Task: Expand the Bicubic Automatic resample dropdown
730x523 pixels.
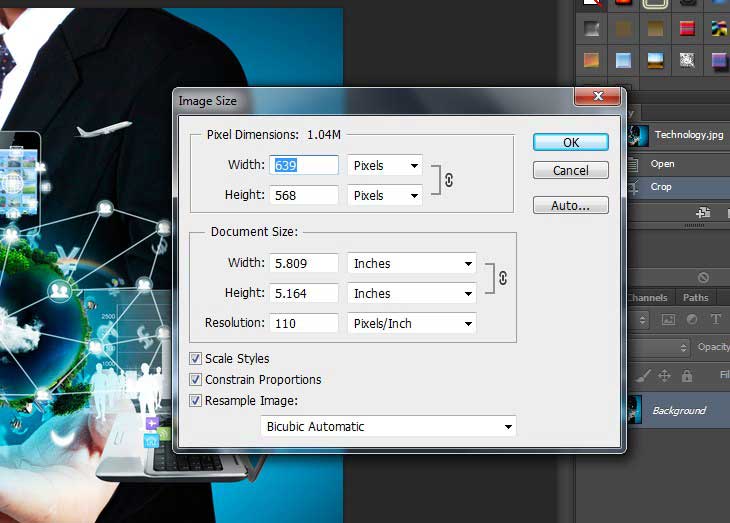Action: tap(387, 426)
